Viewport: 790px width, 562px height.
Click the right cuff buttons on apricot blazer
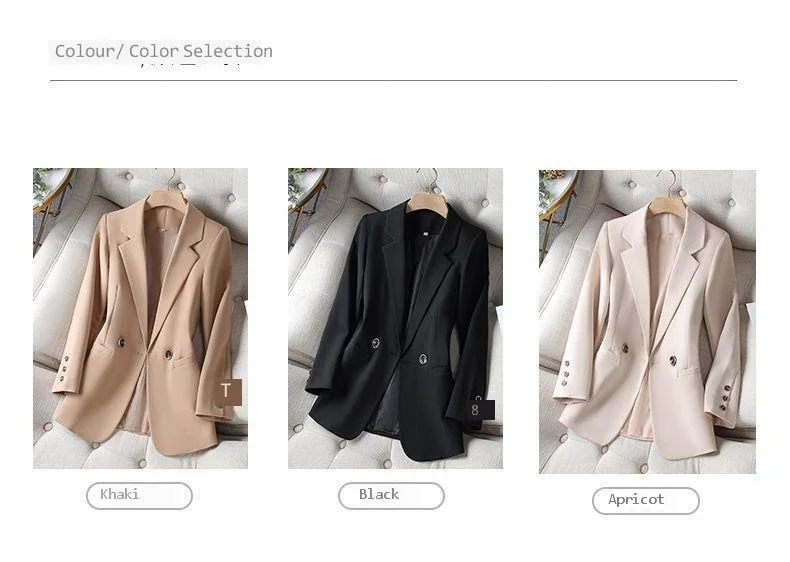[726, 397]
